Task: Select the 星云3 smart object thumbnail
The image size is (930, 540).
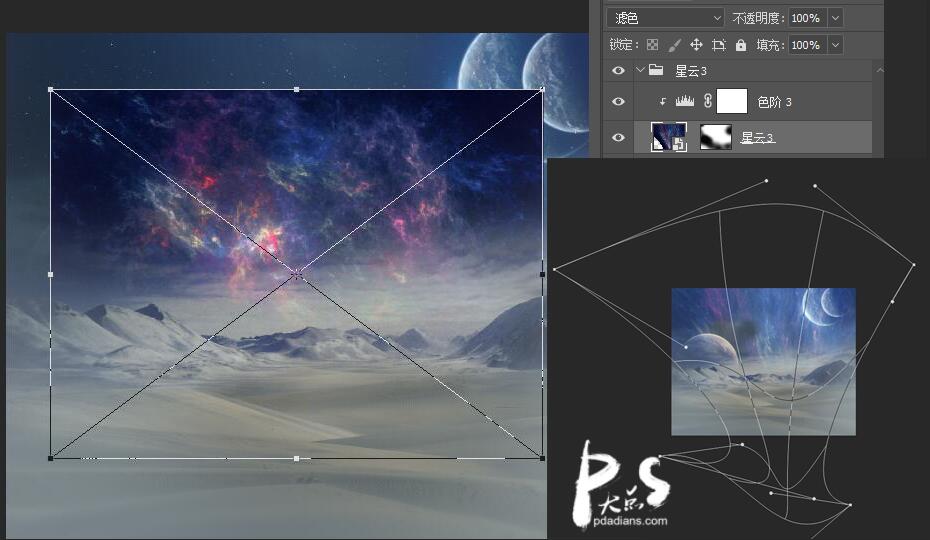Action: click(x=669, y=137)
